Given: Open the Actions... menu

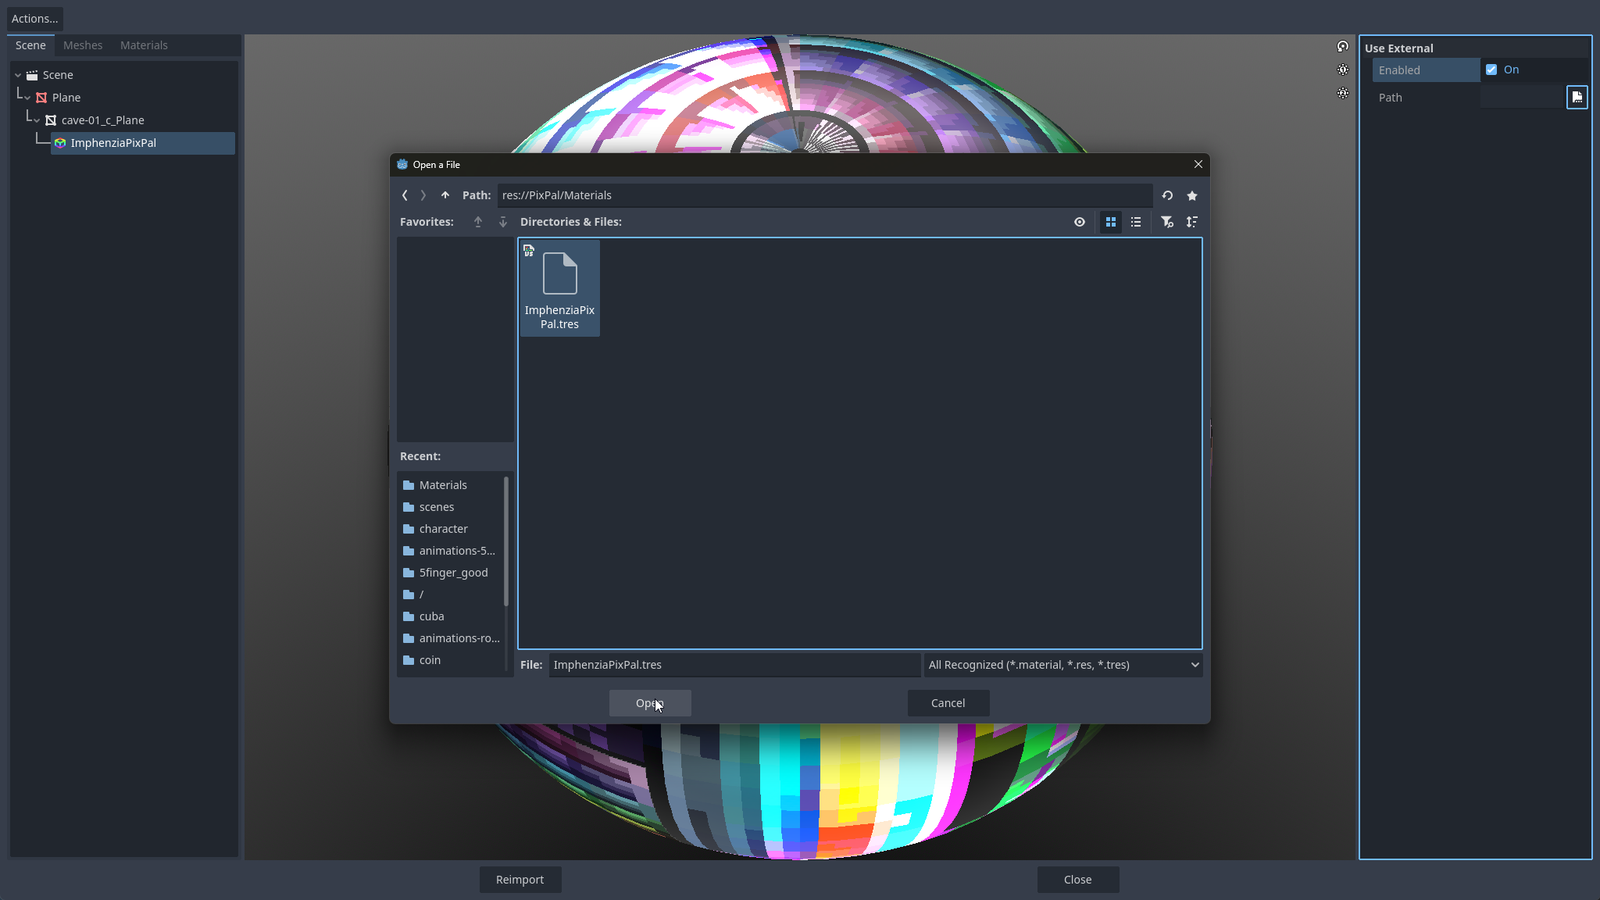Looking at the screenshot, I should click(x=35, y=19).
